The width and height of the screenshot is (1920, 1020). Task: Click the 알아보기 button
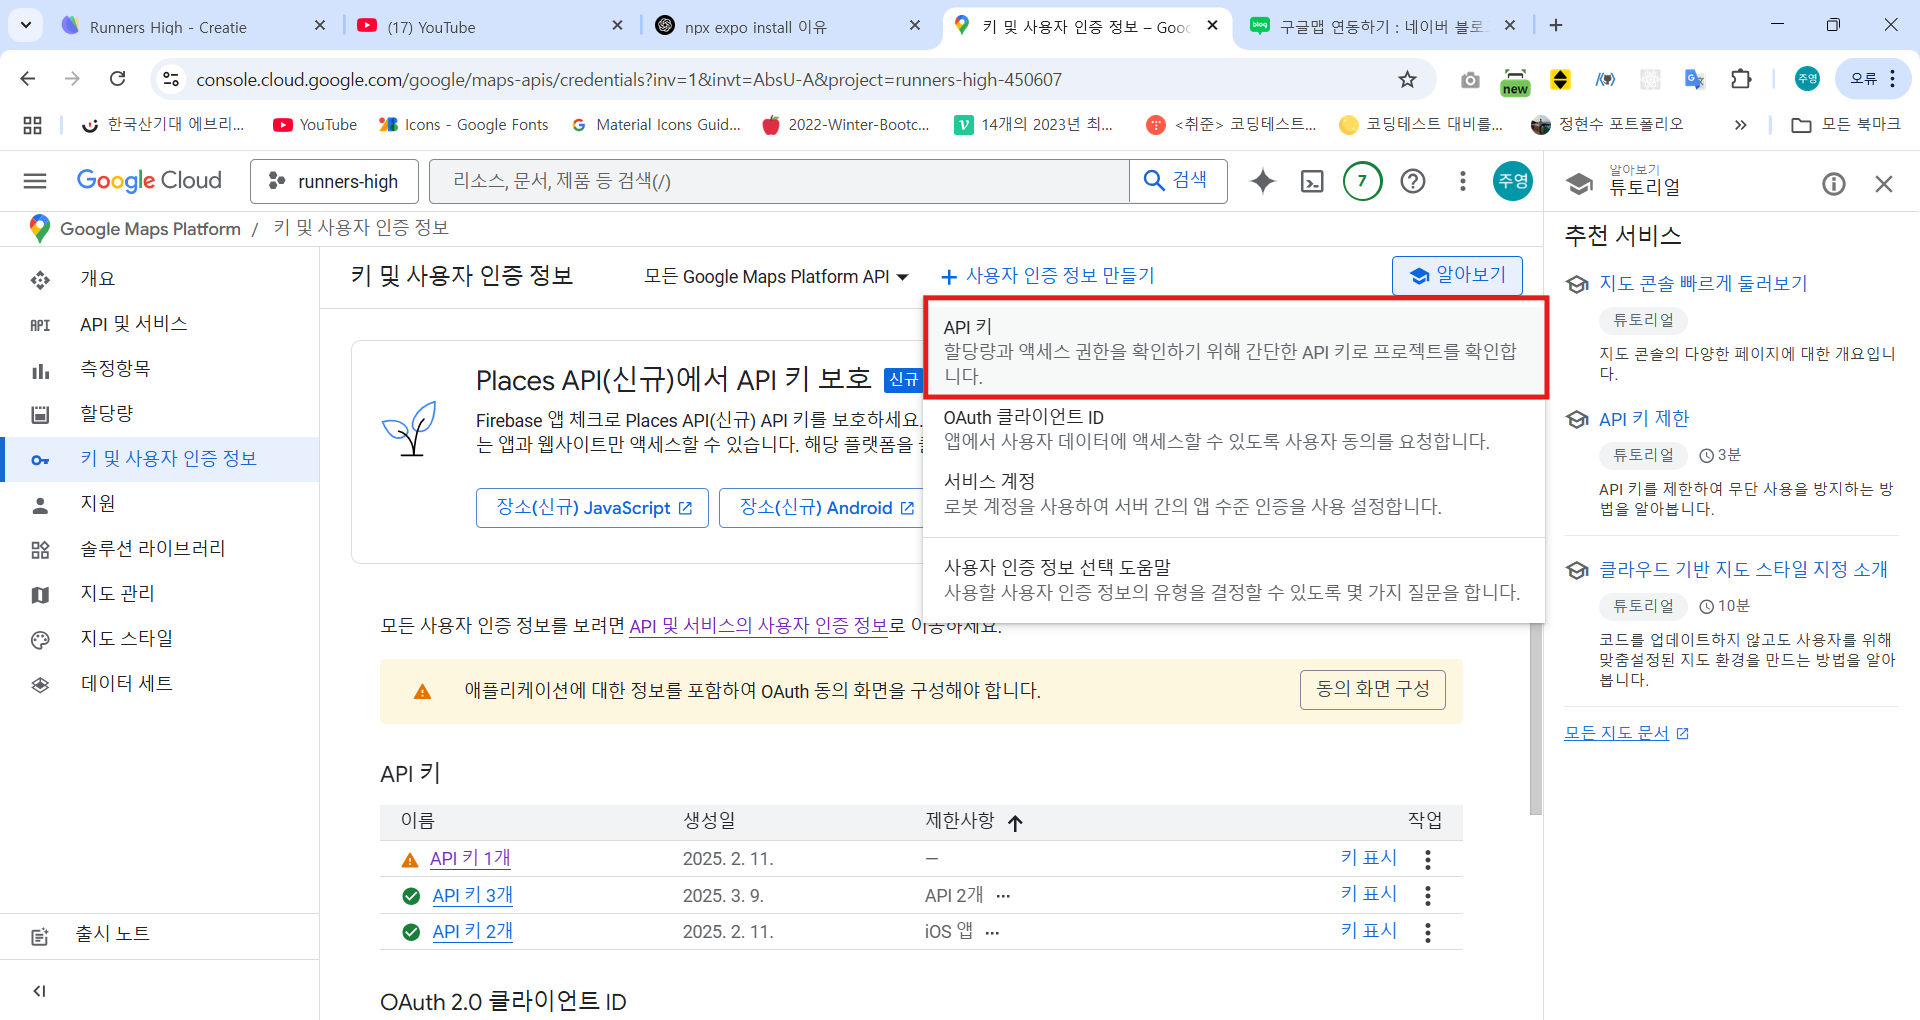pos(1457,275)
